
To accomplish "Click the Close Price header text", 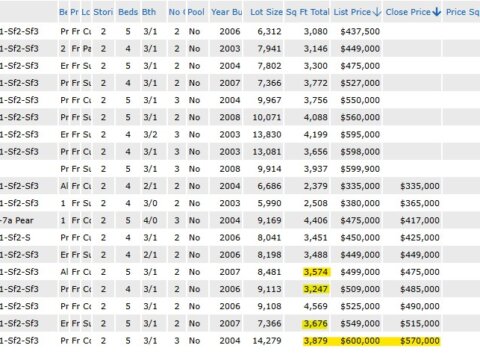I will [x=408, y=12].
